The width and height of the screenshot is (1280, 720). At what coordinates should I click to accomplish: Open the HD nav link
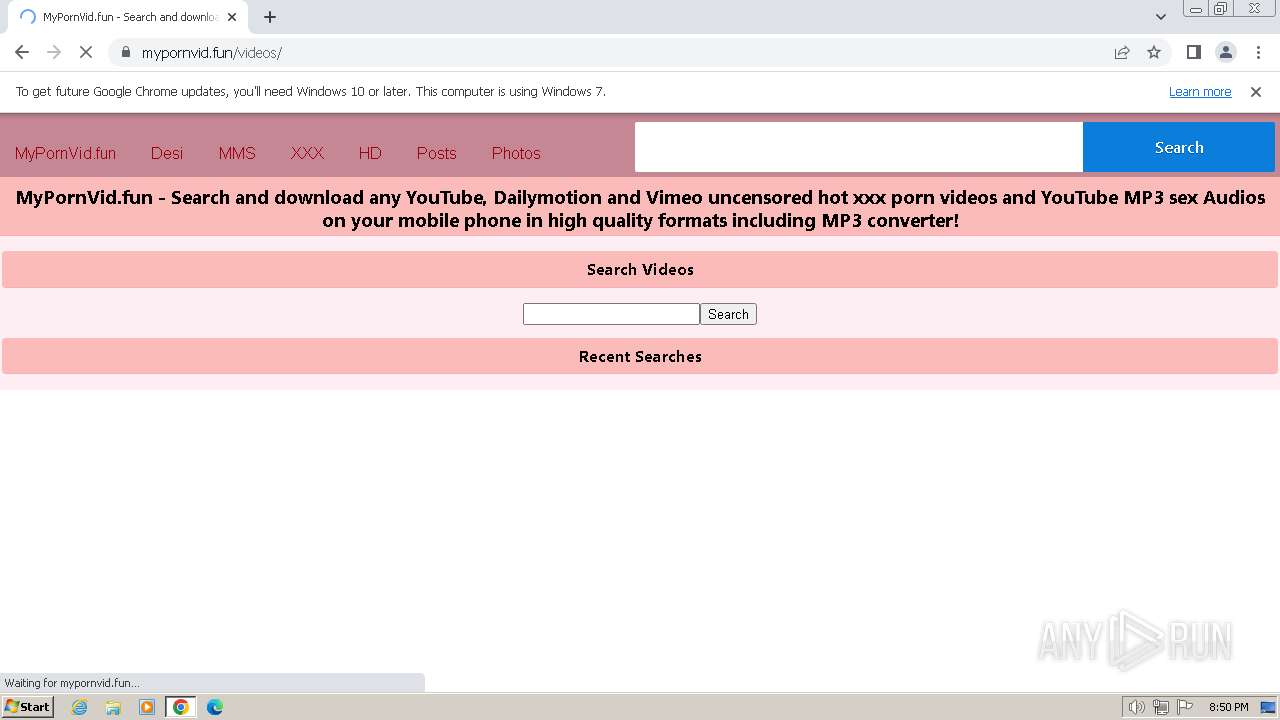click(370, 153)
